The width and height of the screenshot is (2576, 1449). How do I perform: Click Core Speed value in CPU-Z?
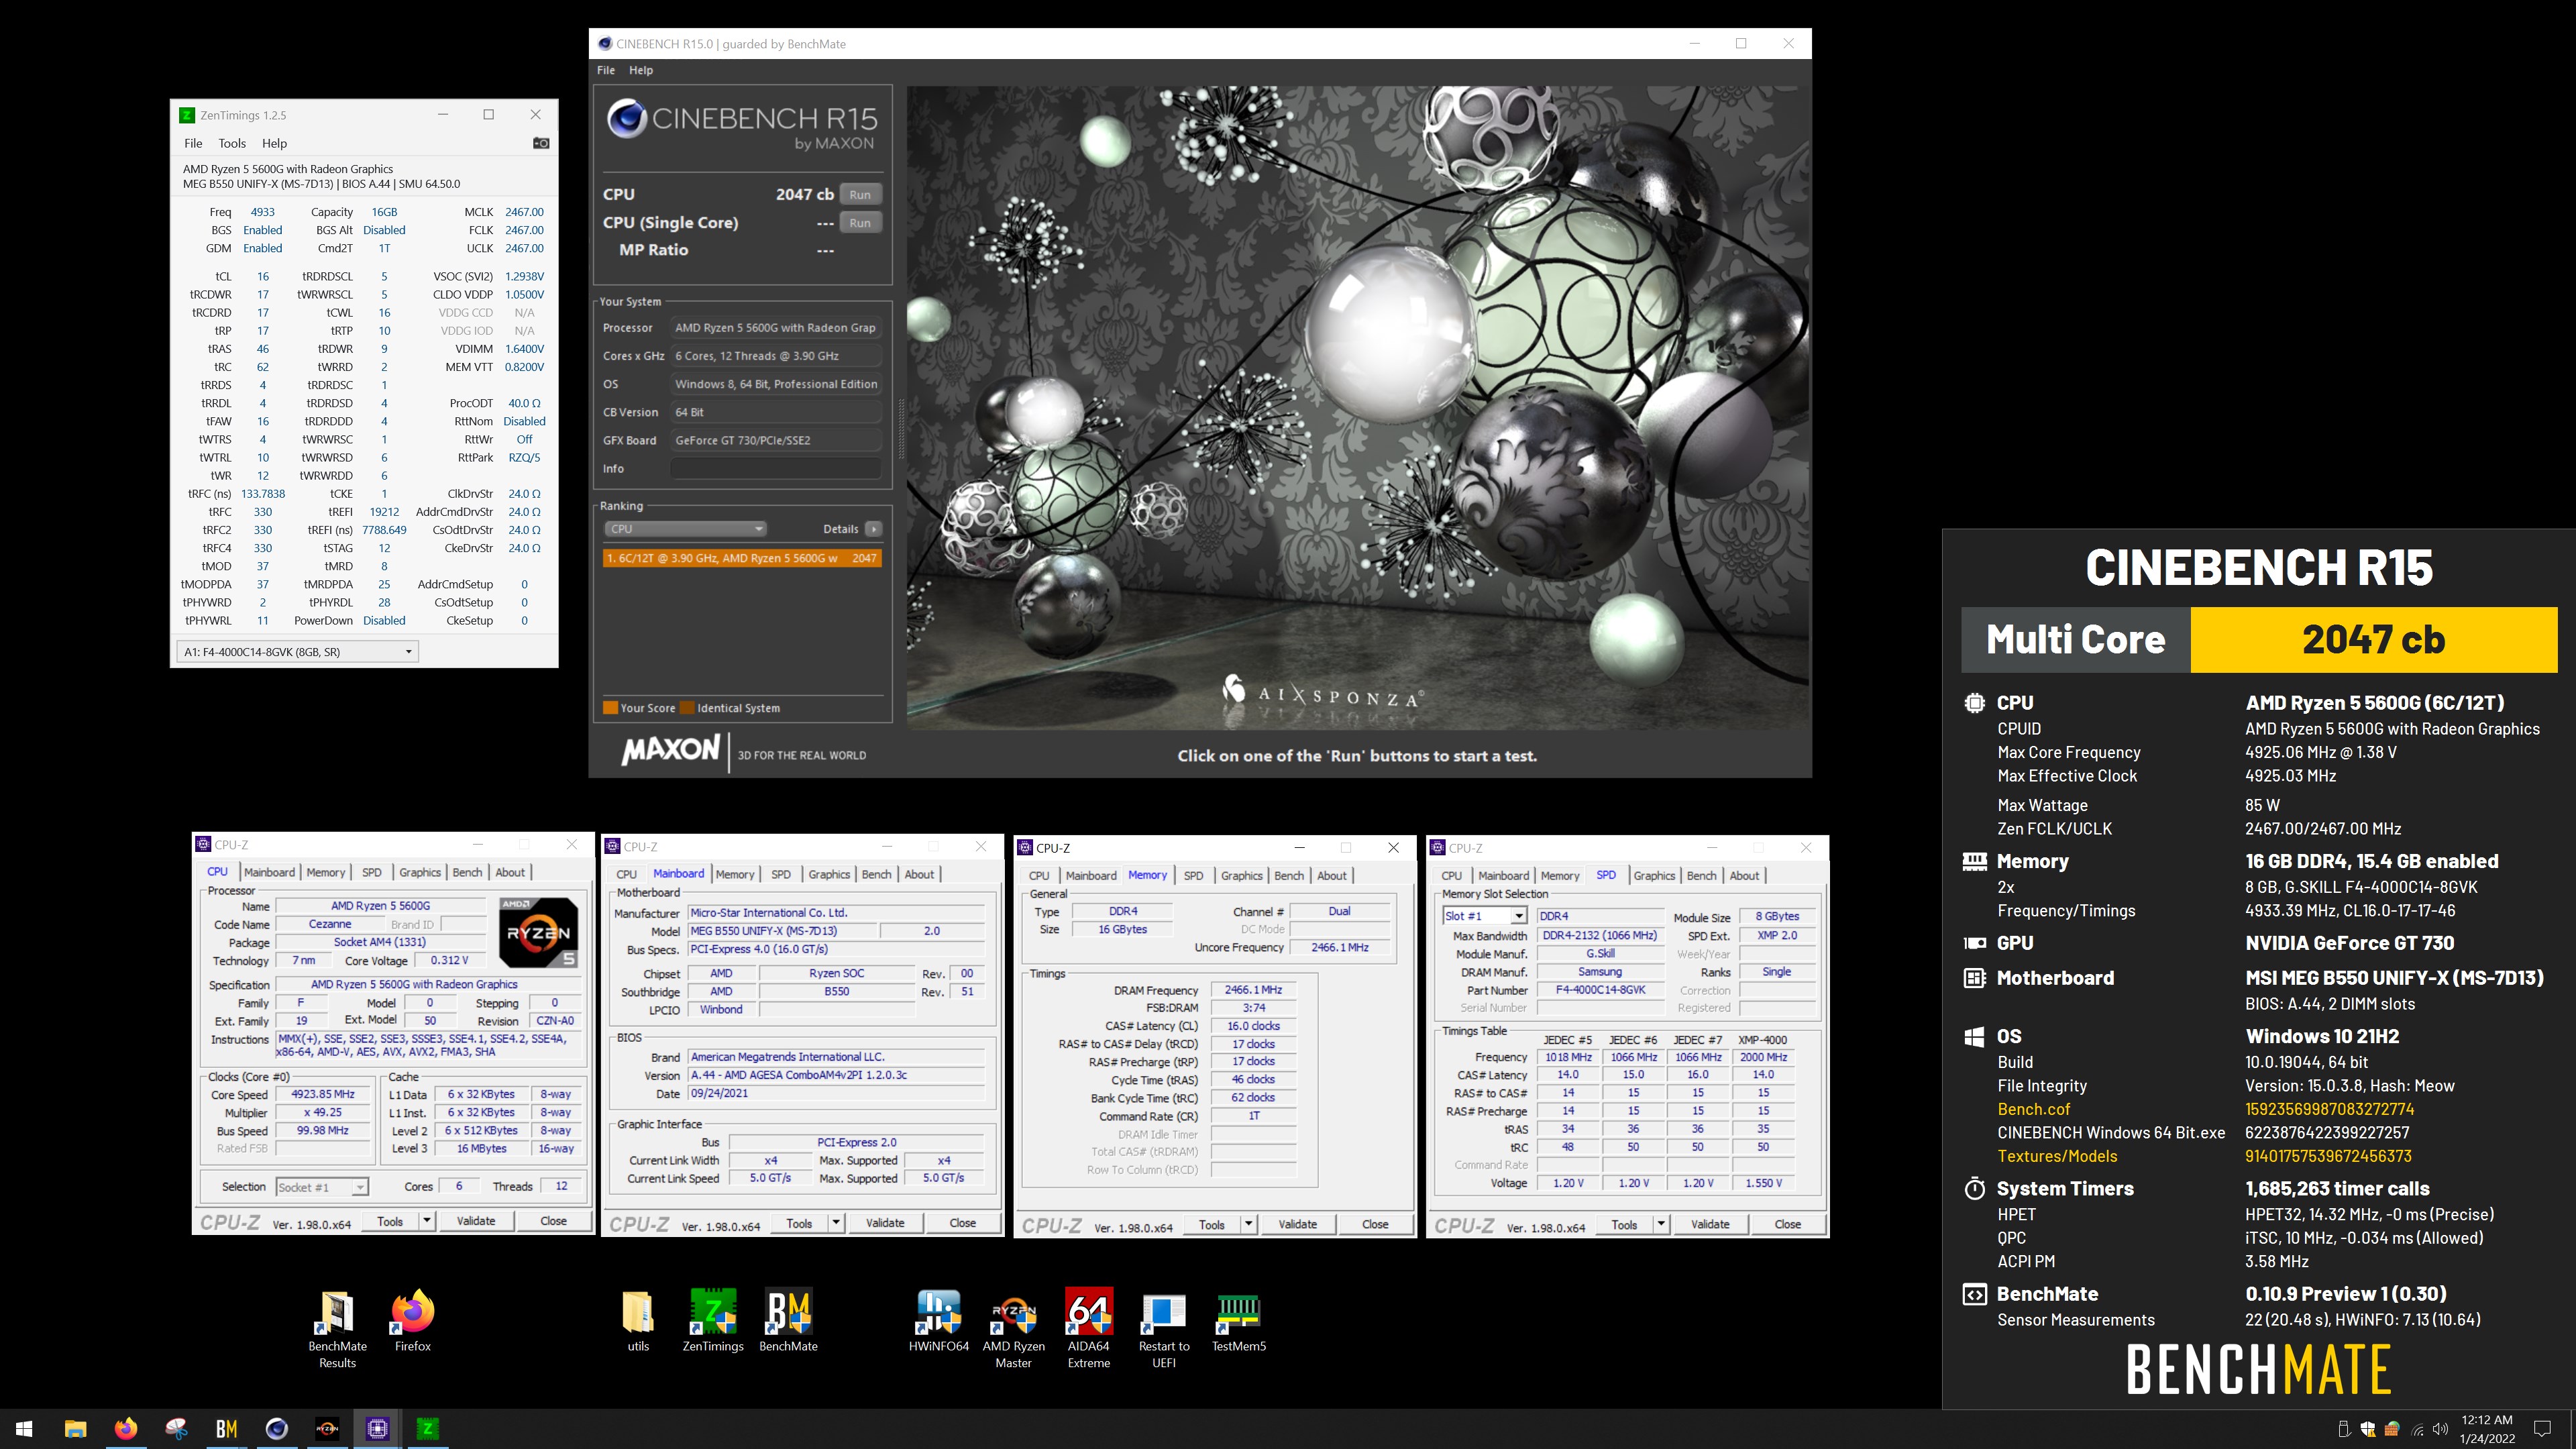(x=323, y=1094)
